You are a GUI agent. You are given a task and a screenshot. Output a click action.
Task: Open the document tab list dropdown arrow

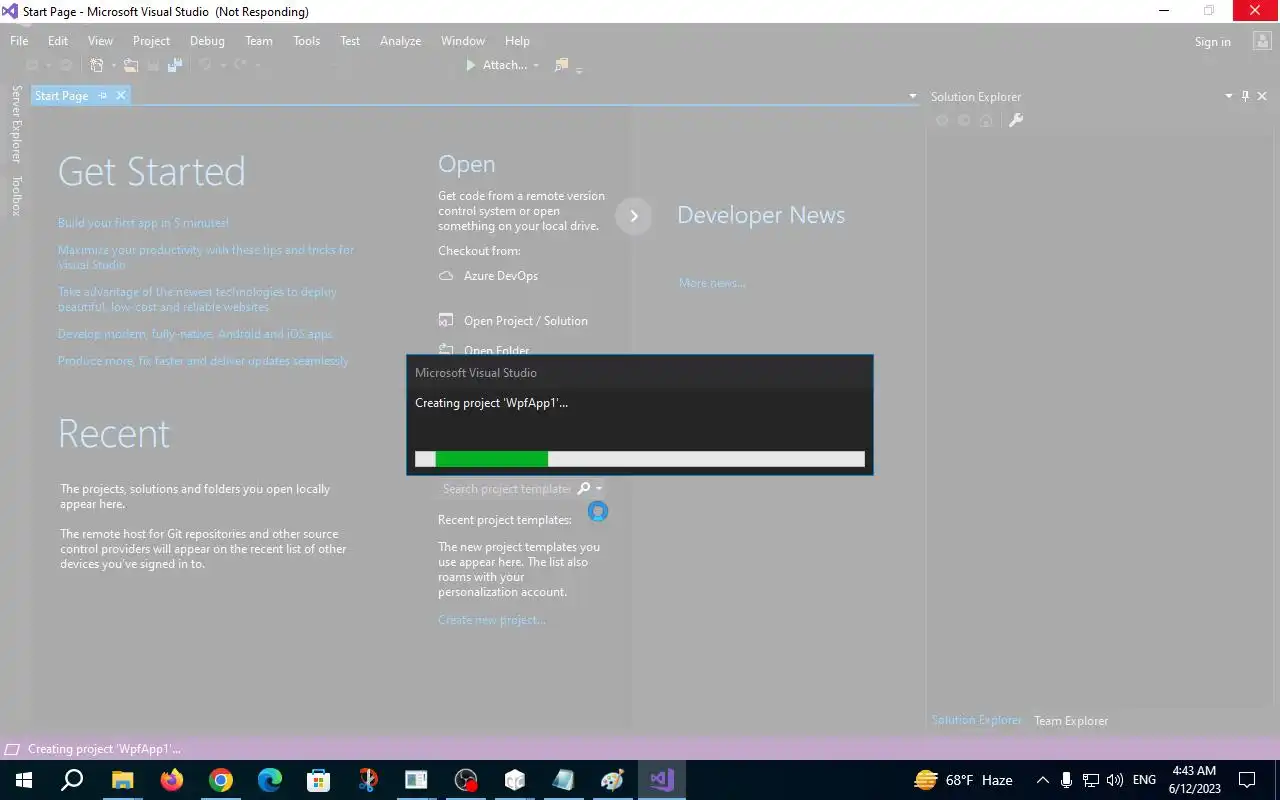coord(912,96)
